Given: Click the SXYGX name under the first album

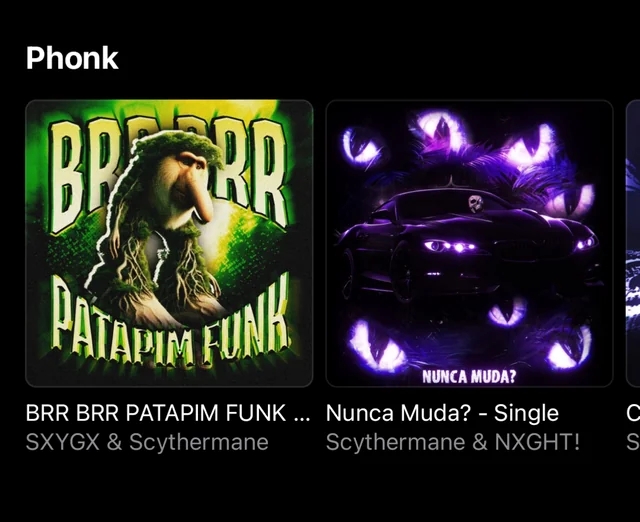Looking at the screenshot, I should pyautogui.click(x=62, y=442).
